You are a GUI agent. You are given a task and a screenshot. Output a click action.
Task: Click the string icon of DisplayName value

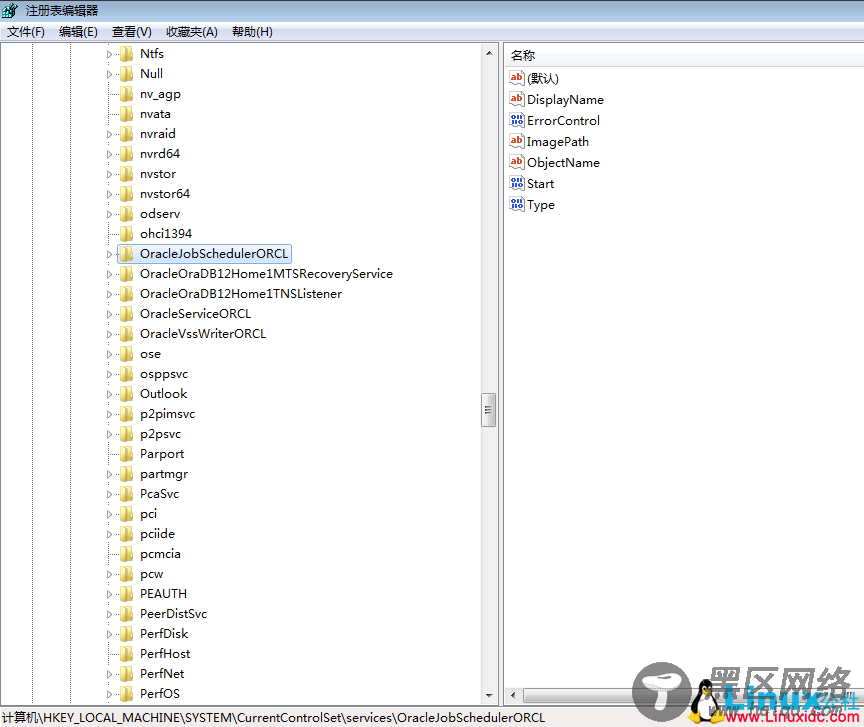[517, 99]
